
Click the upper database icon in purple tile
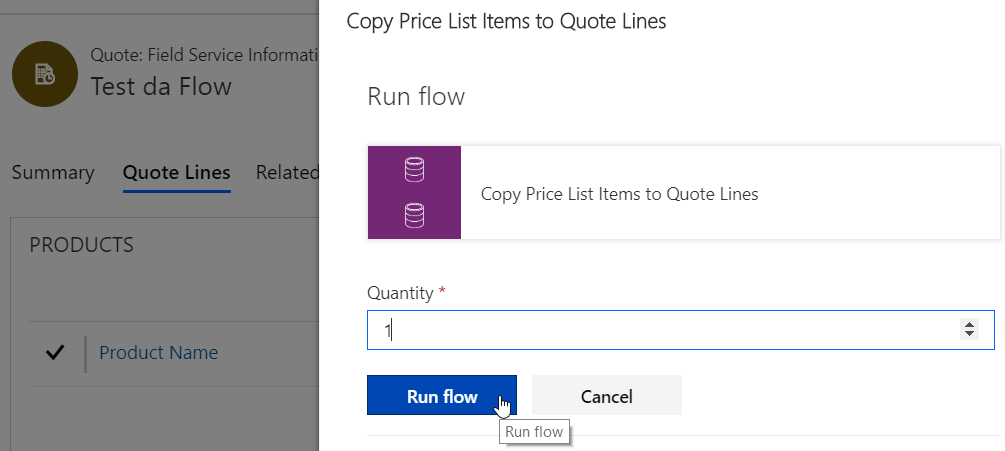click(414, 170)
